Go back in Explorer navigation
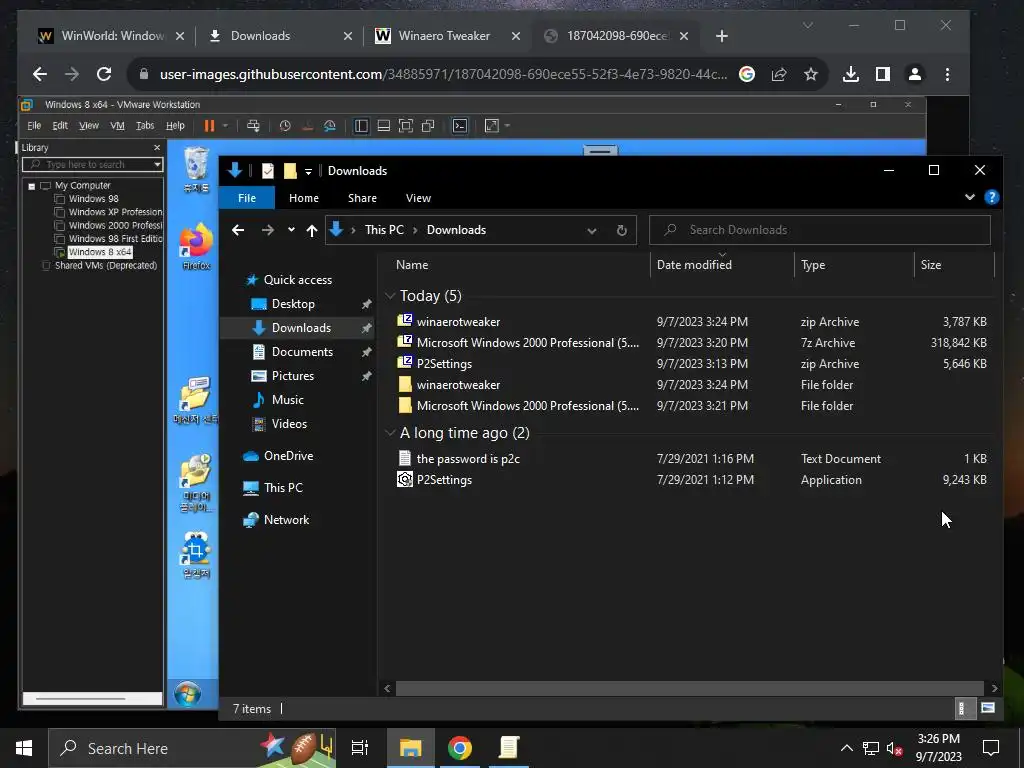 point(238,230)
